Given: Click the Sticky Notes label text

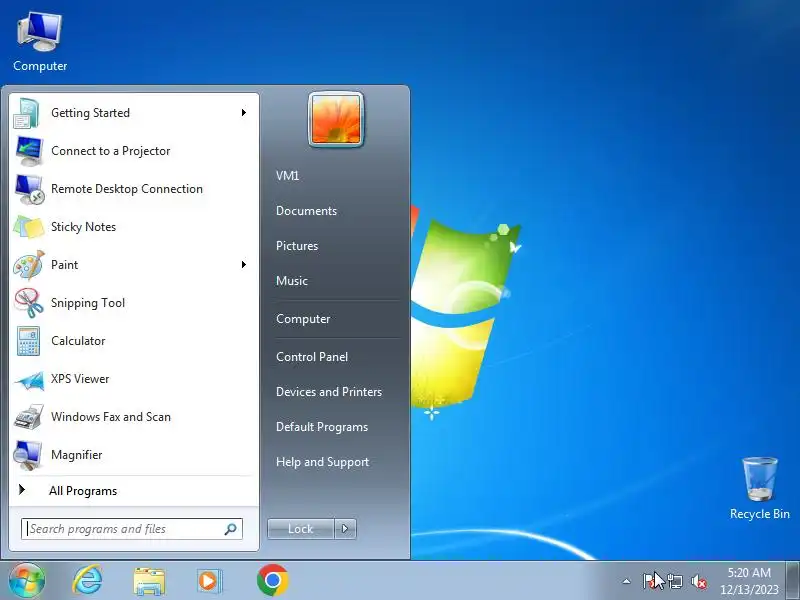Looking at the screenshot, I should coord(83,227).
